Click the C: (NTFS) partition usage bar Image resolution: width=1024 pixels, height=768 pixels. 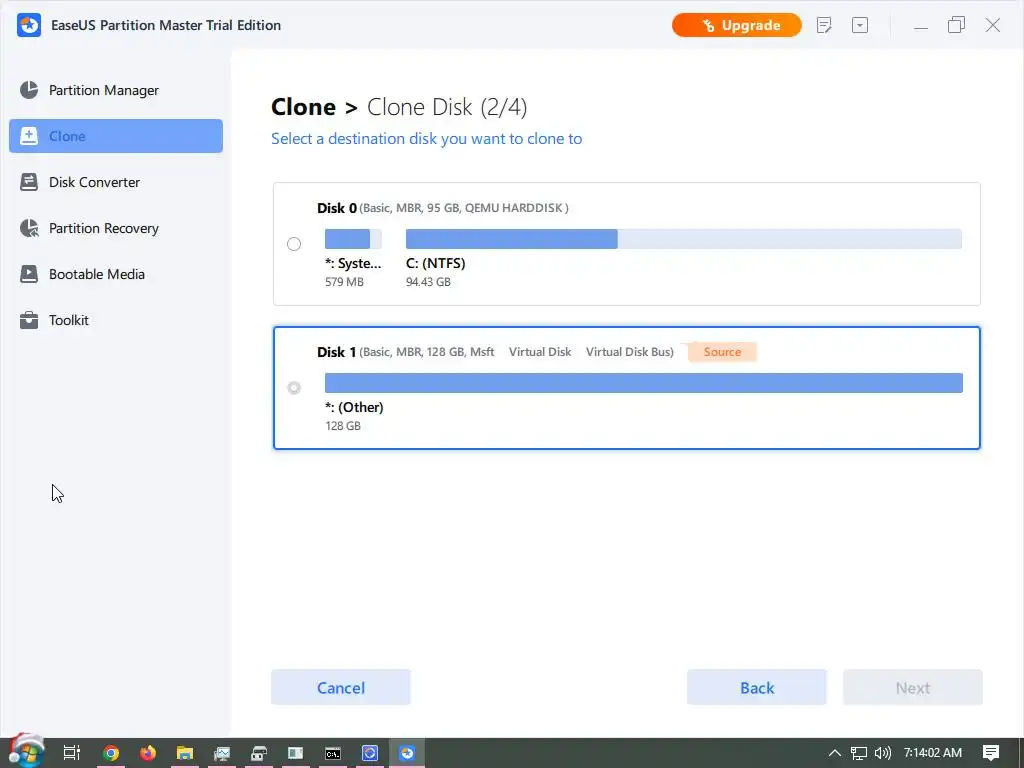click(x=684, y=239)
